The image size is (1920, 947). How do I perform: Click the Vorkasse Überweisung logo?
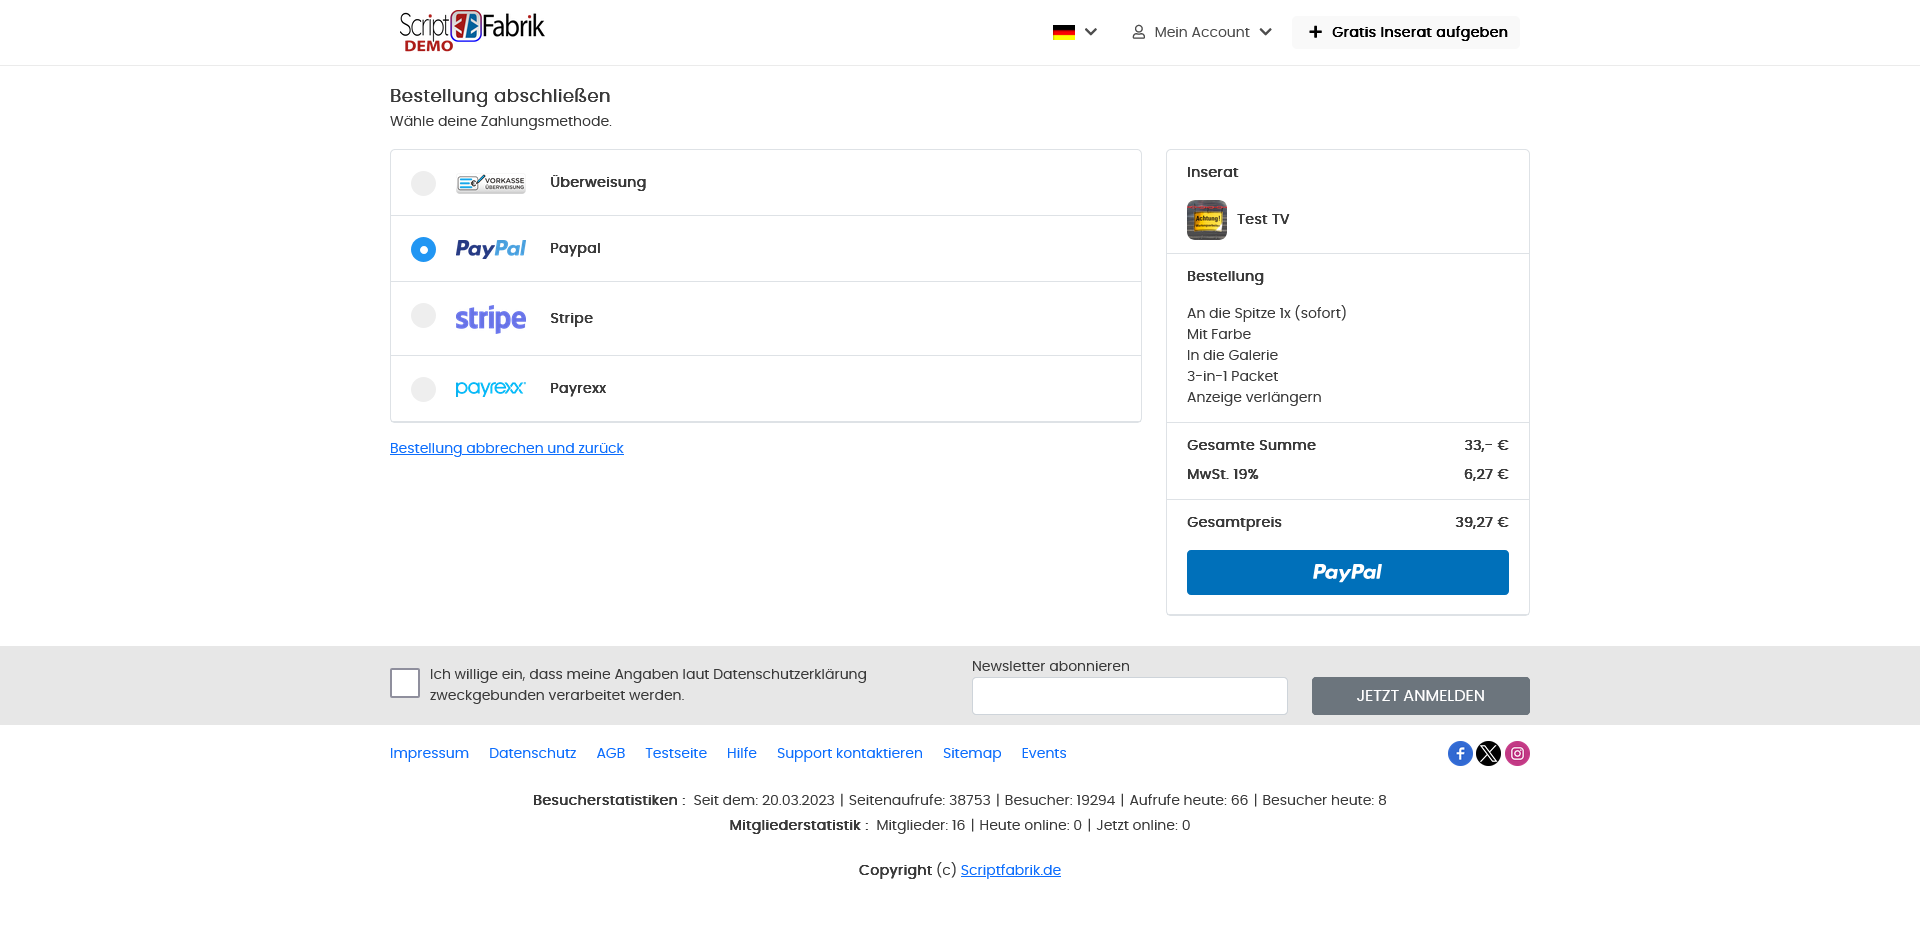point(491,183)
